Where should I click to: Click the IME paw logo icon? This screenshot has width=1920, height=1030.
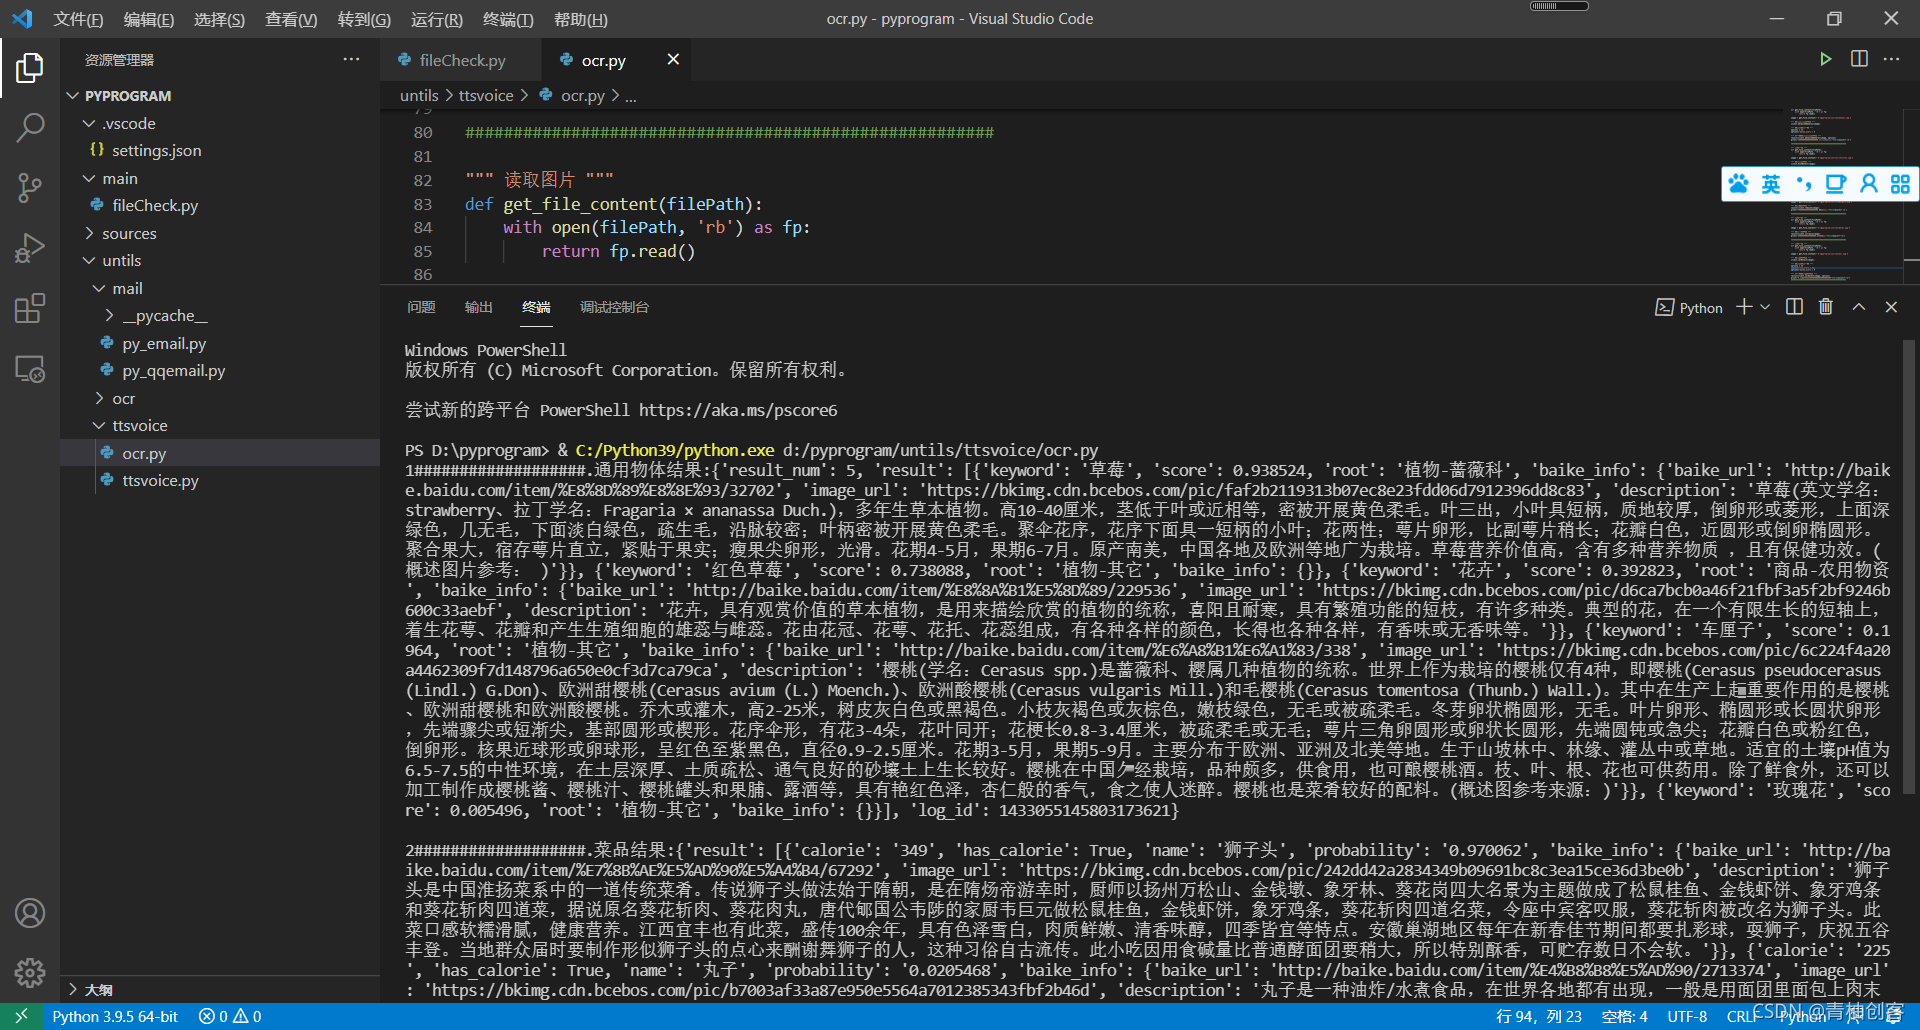(1739, 184)
